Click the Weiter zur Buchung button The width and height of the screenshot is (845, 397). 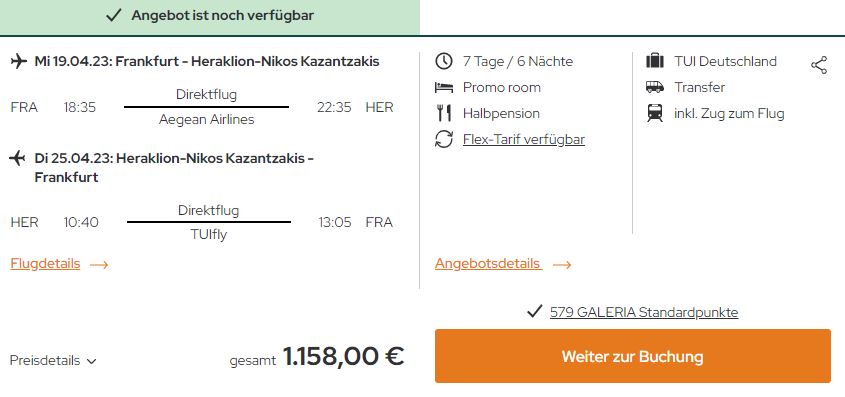(x=633, y=356)
